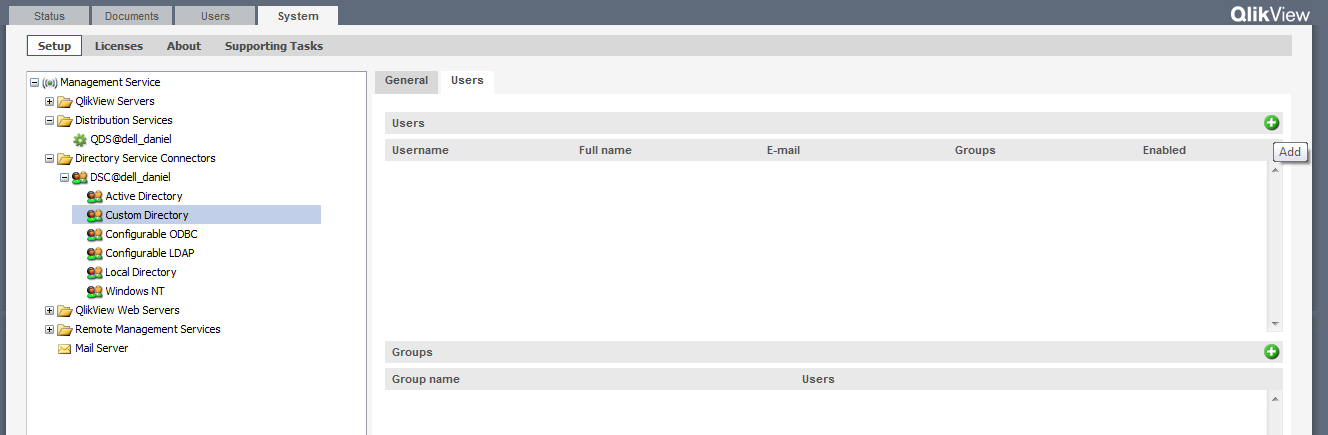Select Mail Server in the tree
Image resolution: width=1328 pixels, height=435 pixels.
click(x=102, y=348)
